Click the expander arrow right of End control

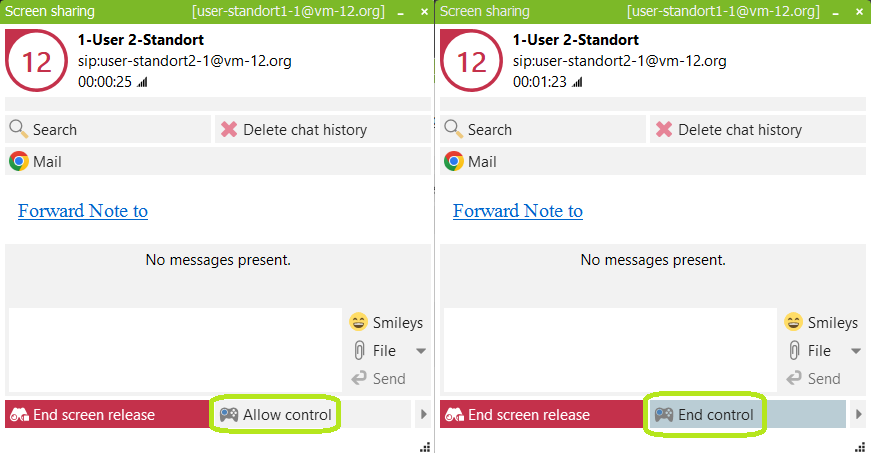pos(859,414)
